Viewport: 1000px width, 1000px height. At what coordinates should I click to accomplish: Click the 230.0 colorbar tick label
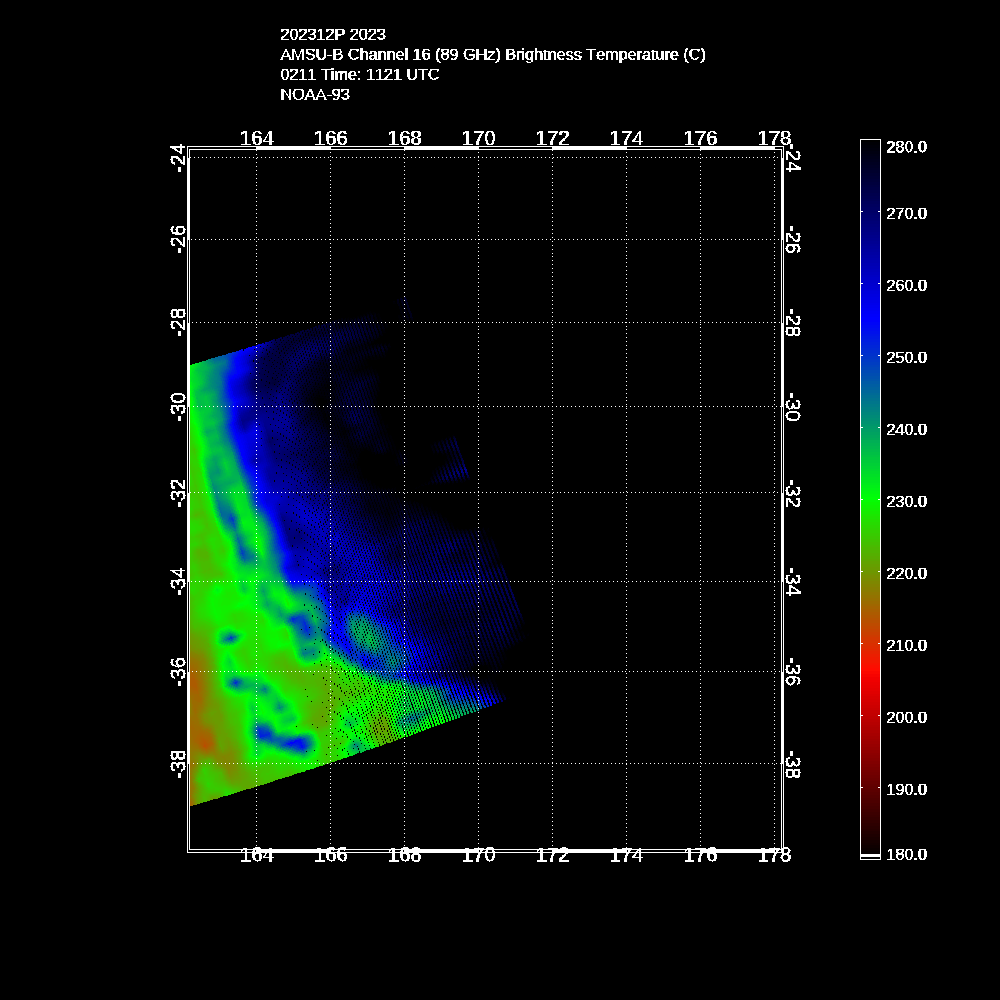click(907, 501)
